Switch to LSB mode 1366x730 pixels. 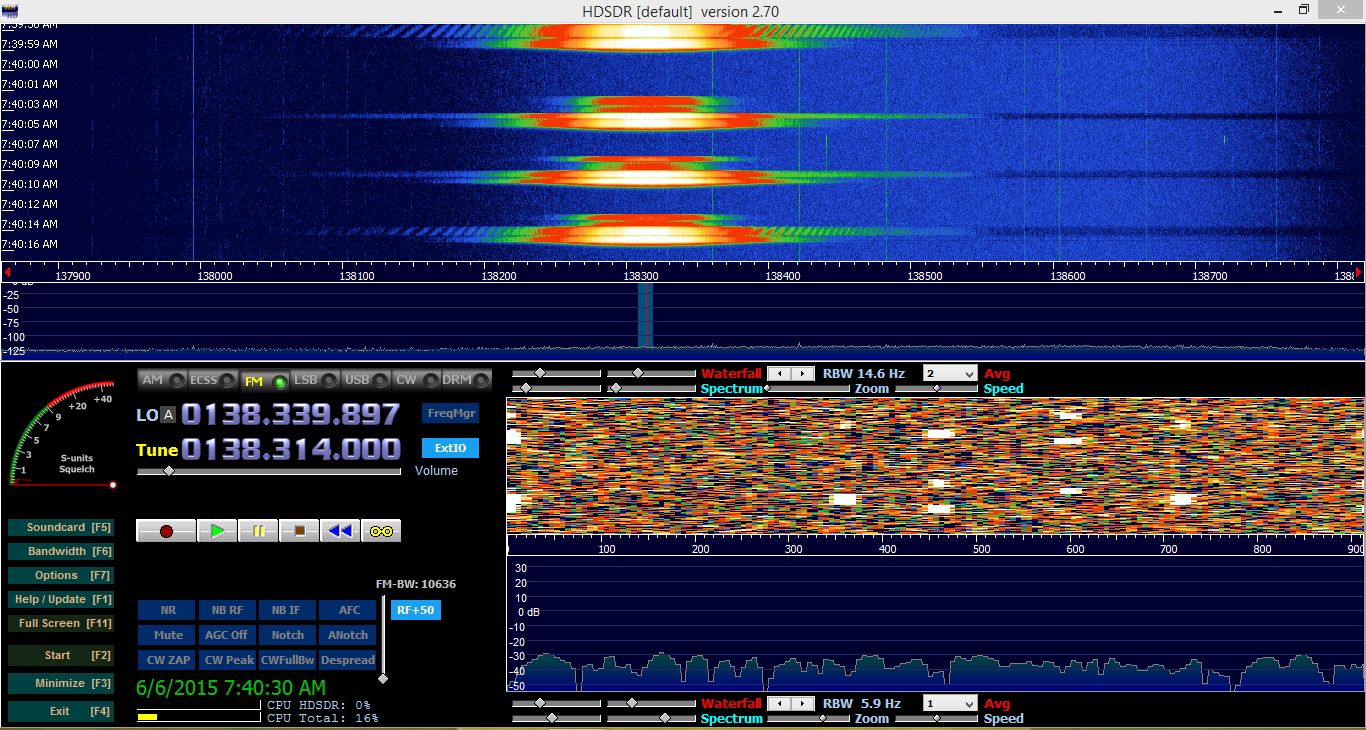315,380
